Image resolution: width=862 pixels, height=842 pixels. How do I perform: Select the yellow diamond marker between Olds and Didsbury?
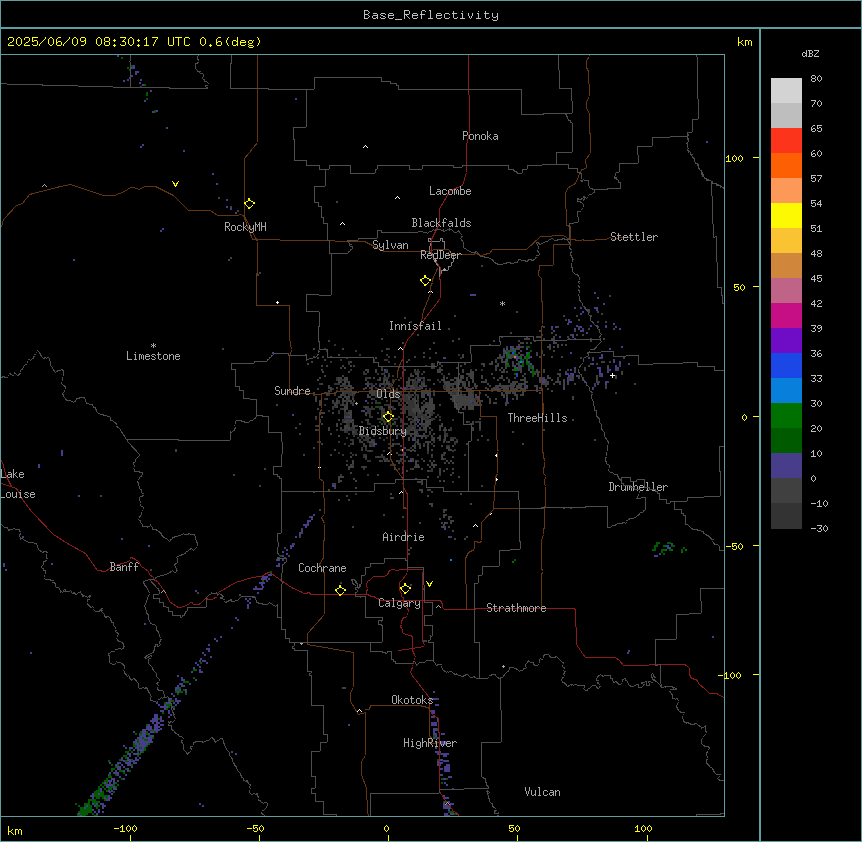[x=388, y=417]
